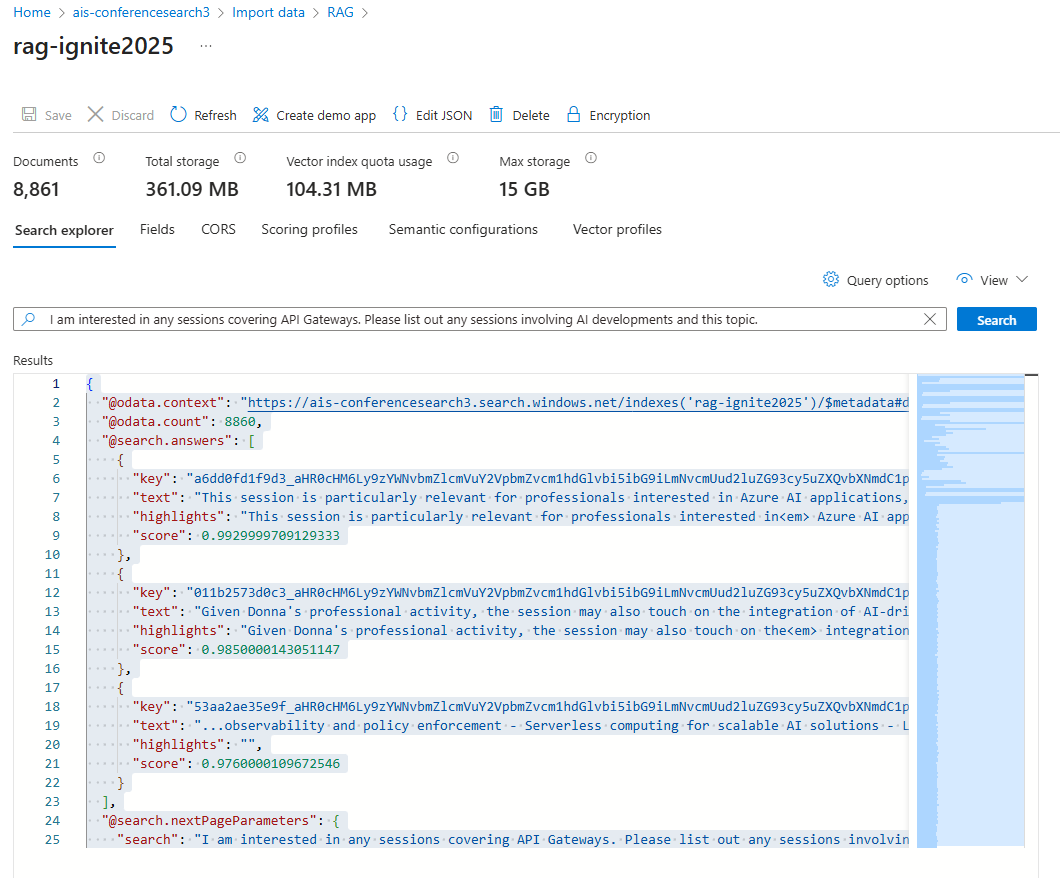Refresh the rag-ignite2025 index
The width and height of the screenshot is (1060, 878).
202,115
